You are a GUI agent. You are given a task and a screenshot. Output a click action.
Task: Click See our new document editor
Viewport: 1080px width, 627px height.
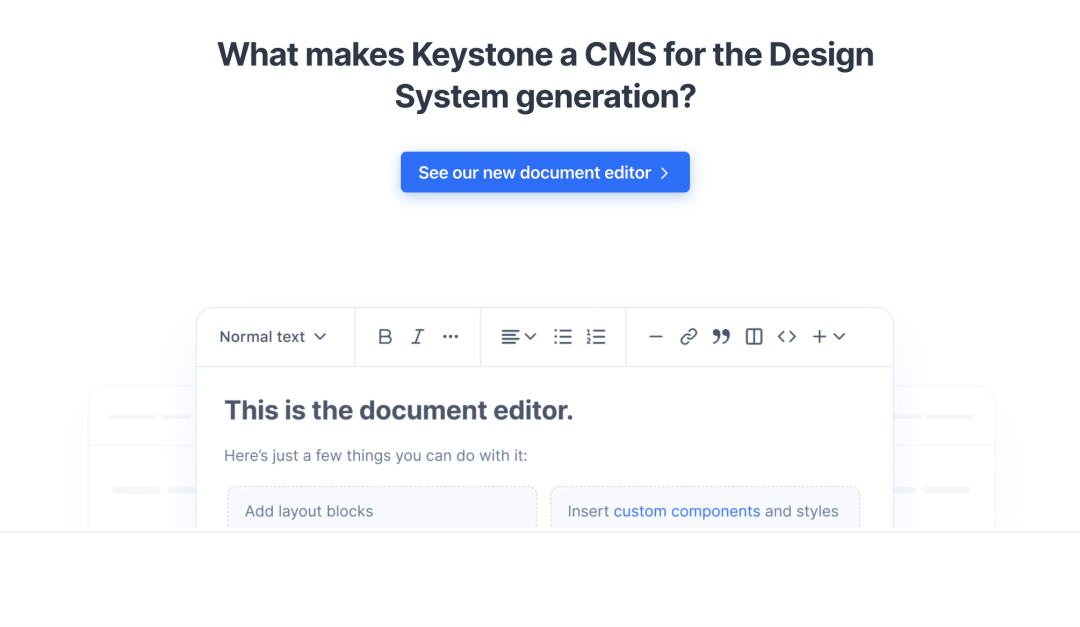(x=545, y=172)
